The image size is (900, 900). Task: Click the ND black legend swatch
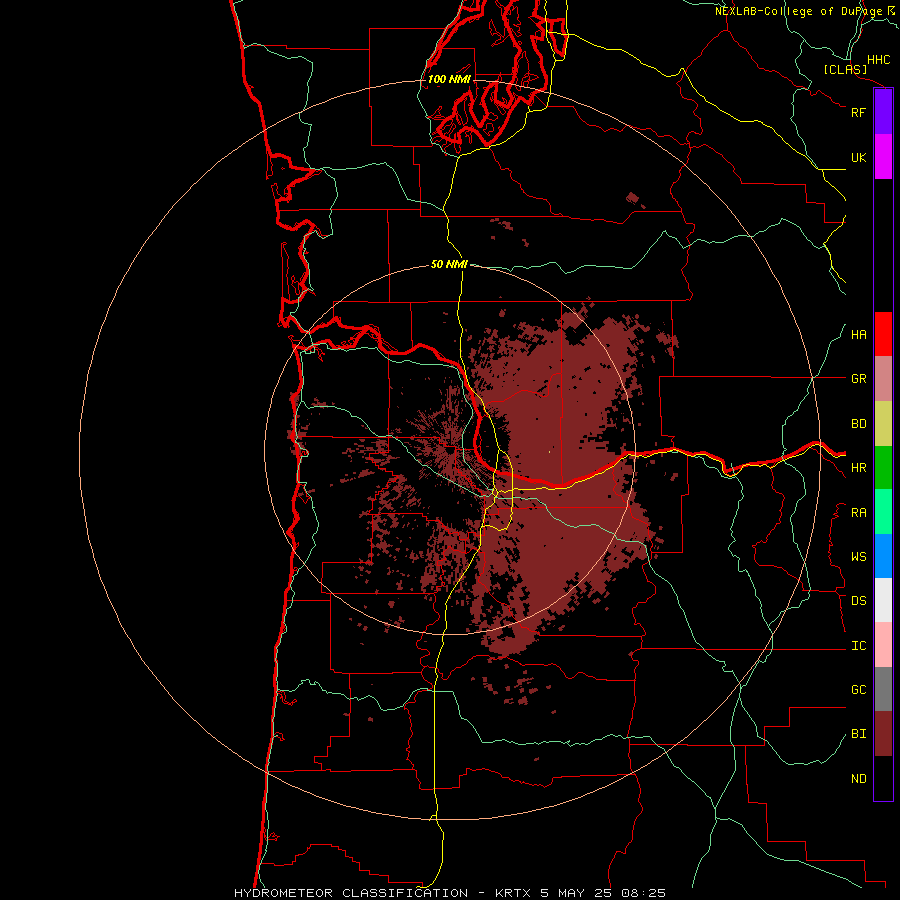(x=883, y=778)
